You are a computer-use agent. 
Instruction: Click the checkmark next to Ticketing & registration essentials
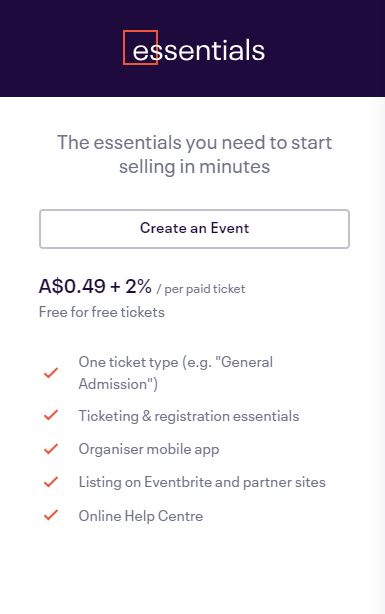click(x=51, y=415)
